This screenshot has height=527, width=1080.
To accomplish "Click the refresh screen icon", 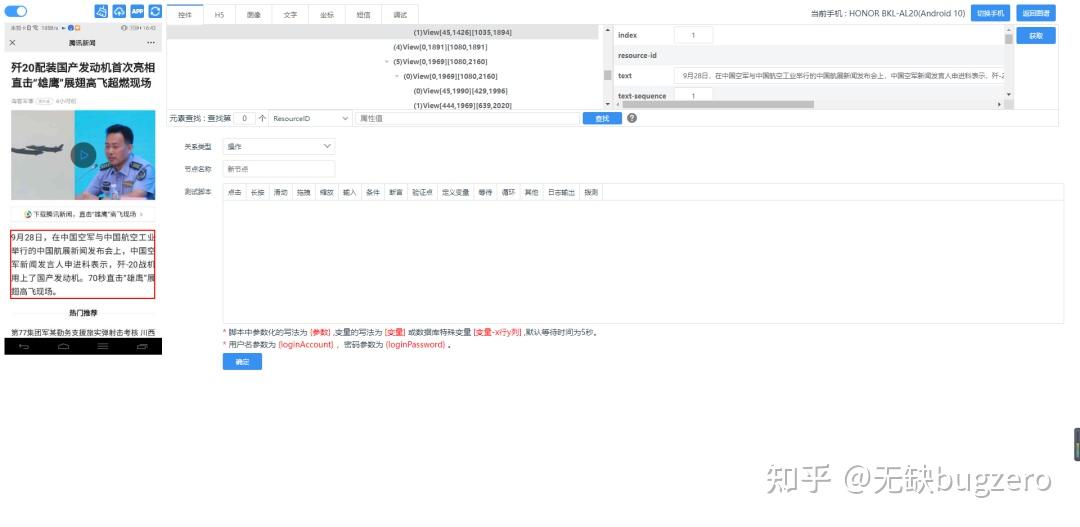I will (x=155, y=11).
